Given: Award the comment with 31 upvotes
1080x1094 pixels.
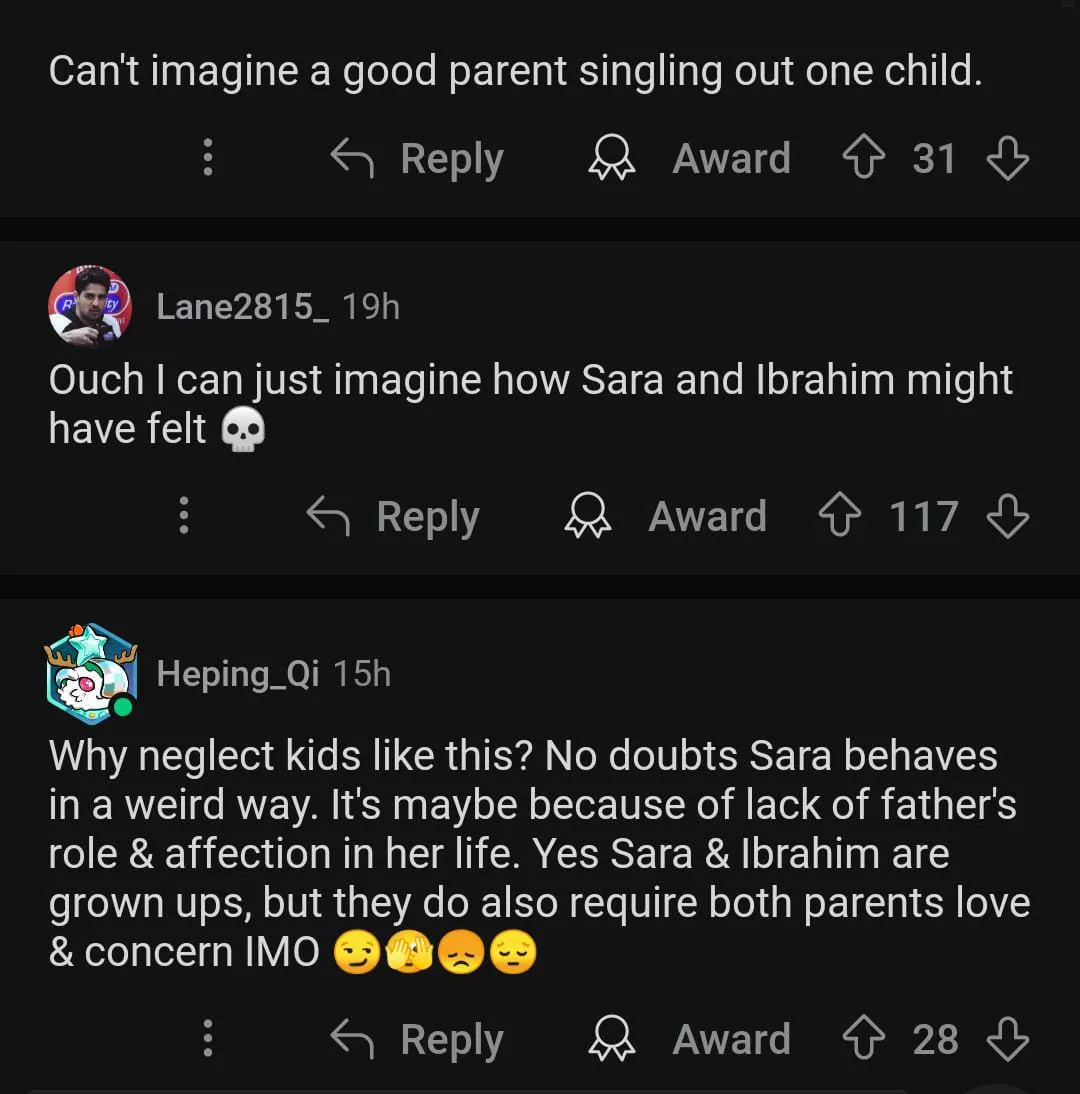Looking at the screenshot, I should pyautogui.click(x=690, y=159).
